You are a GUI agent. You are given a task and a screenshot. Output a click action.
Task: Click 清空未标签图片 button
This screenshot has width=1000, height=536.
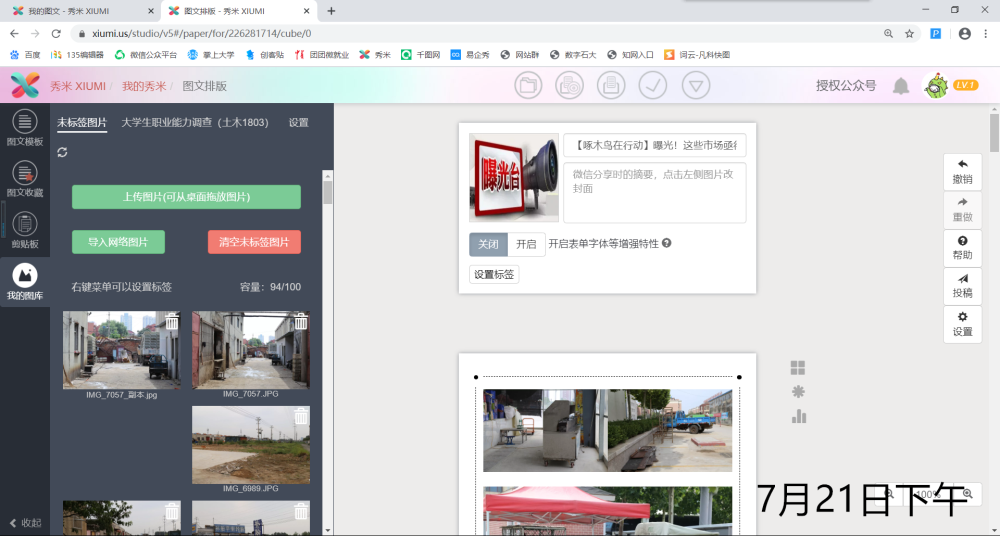[254, 242]
